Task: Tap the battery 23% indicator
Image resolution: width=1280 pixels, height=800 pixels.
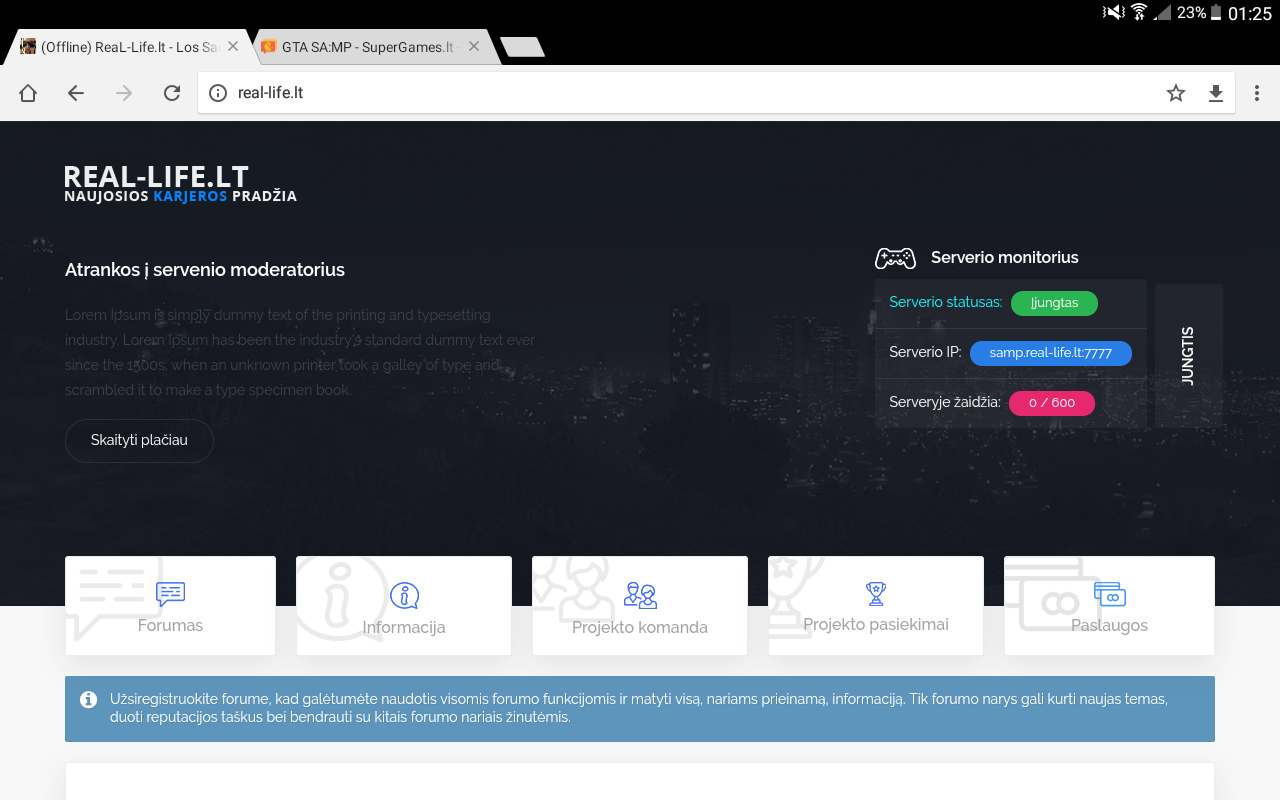Action: tap(1199, 13)
